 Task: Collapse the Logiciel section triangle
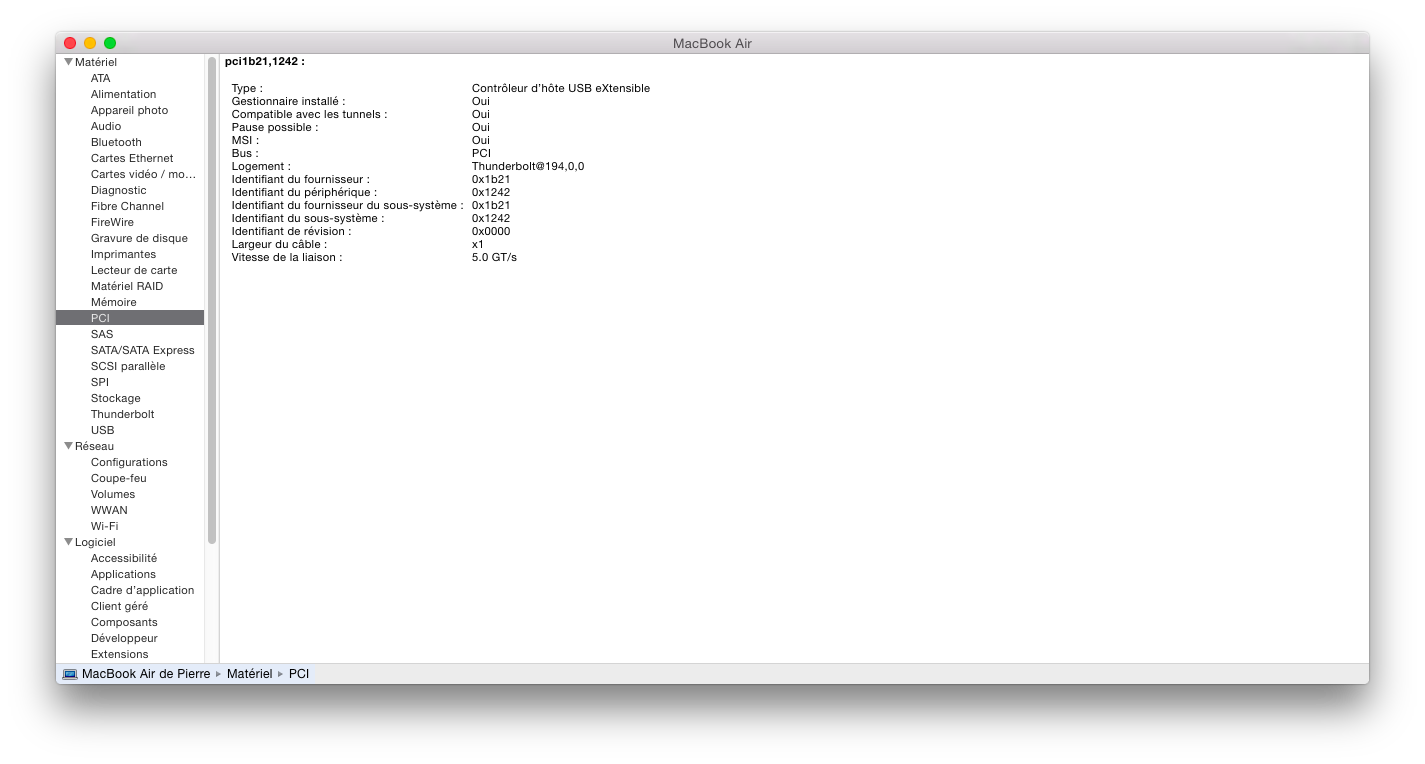click(x=68, y=542)
